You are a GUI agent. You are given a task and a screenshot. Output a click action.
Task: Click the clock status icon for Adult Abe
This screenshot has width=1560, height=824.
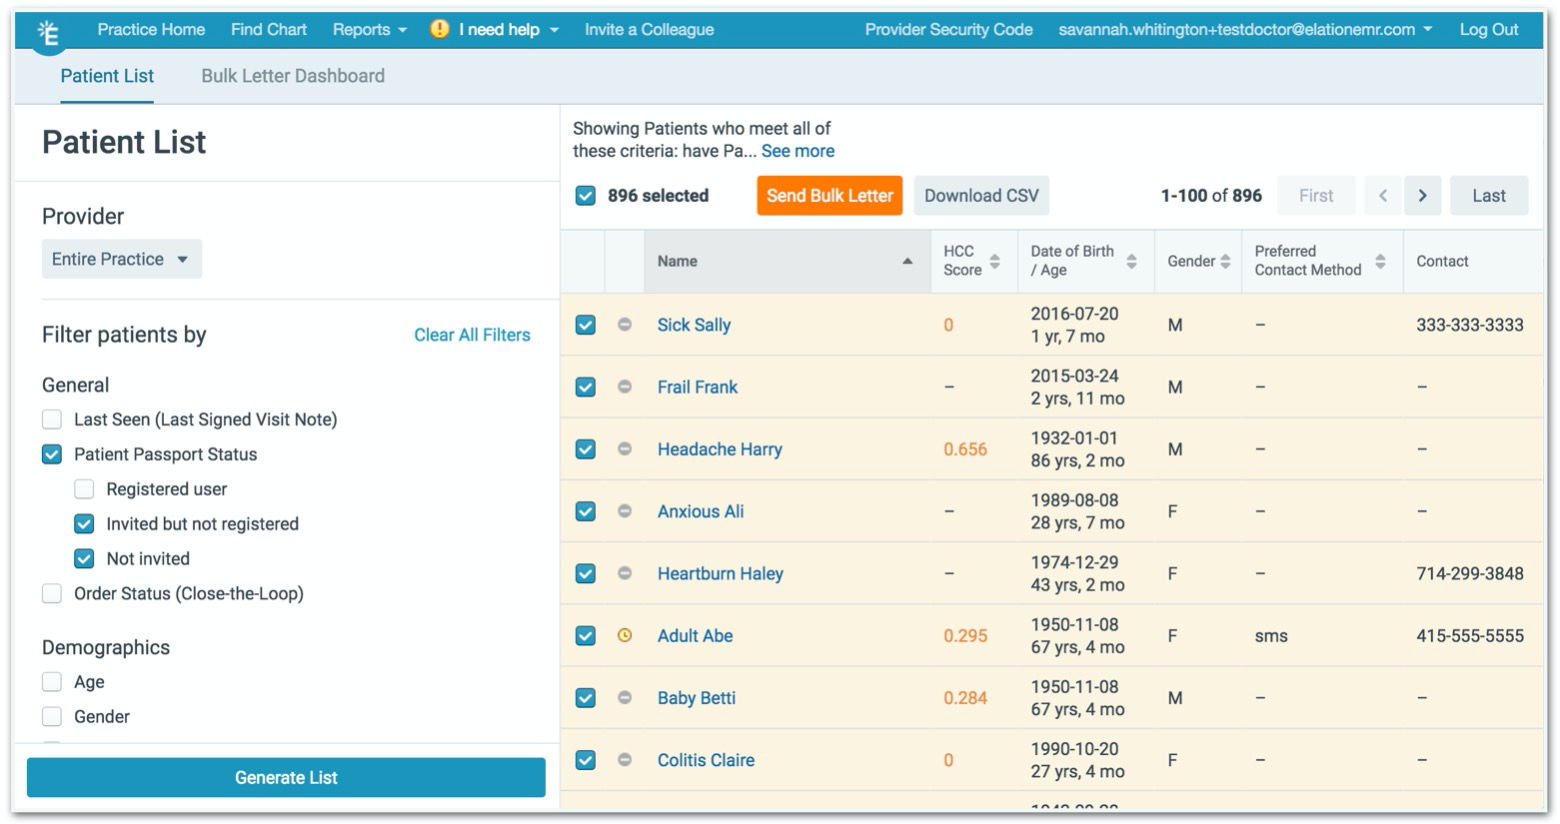625,636
